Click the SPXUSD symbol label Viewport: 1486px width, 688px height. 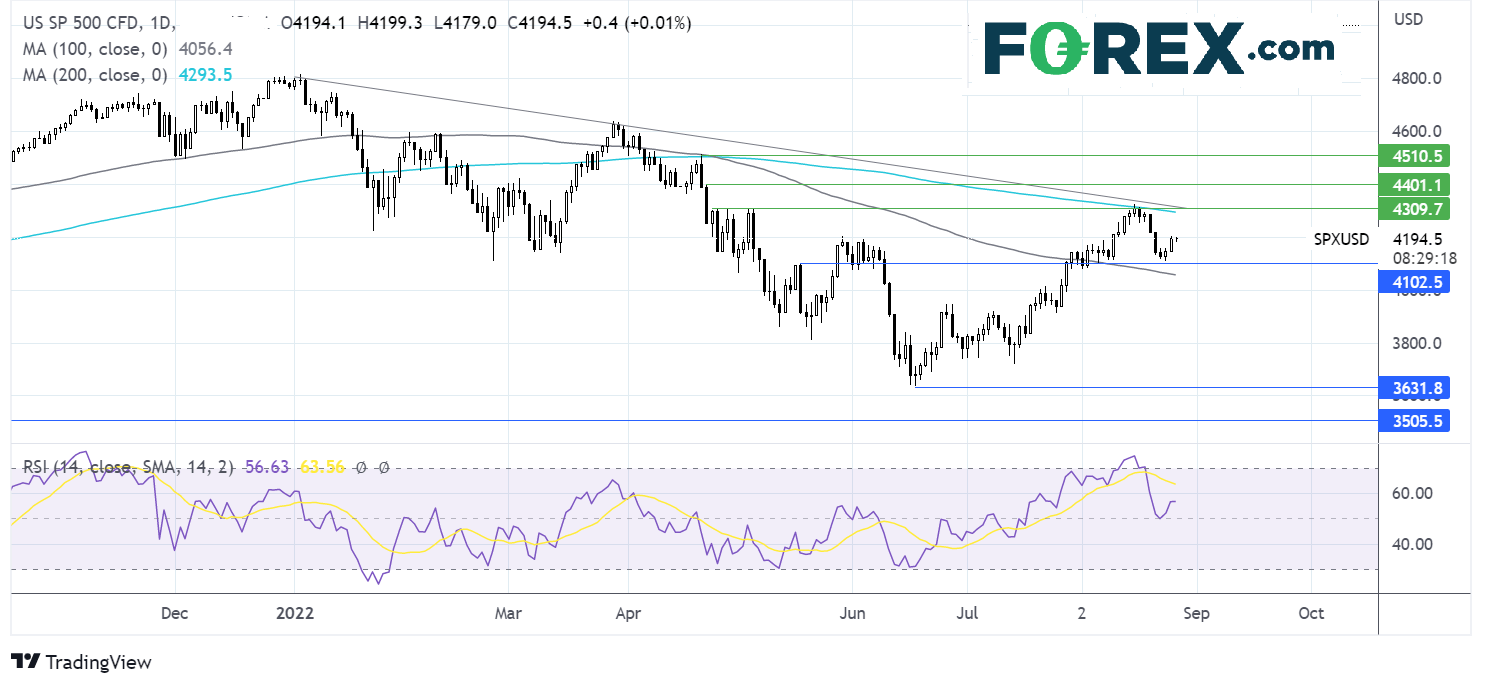click(1341, 240)
